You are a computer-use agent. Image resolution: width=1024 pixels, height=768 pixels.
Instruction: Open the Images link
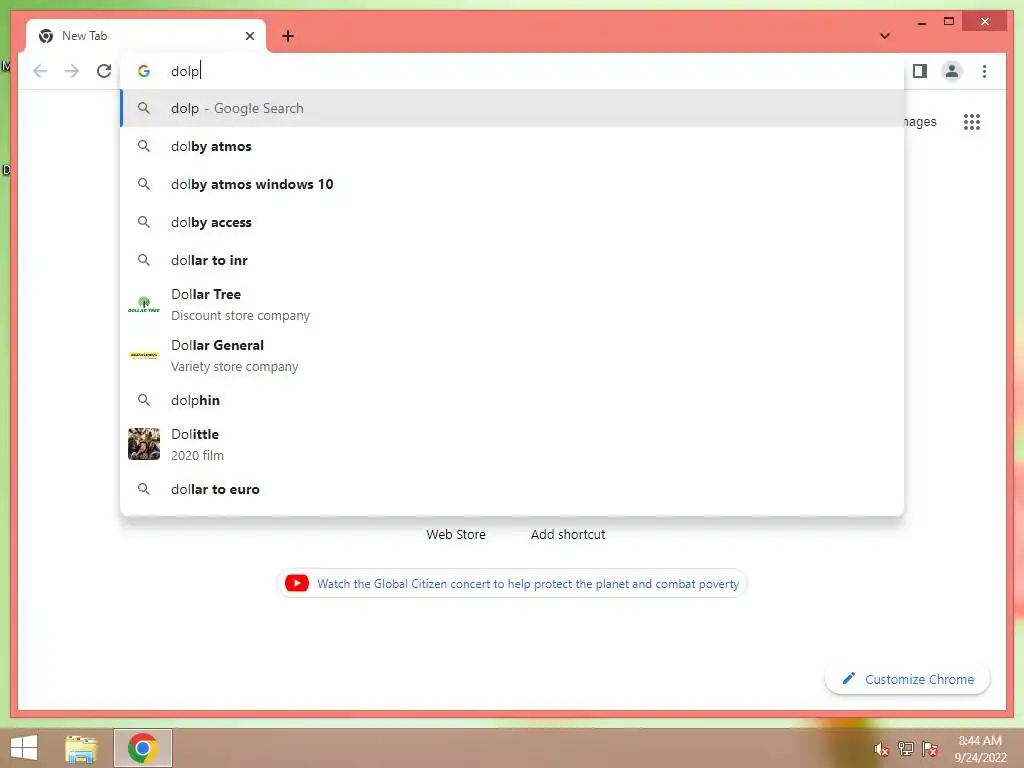pos(920,121)
